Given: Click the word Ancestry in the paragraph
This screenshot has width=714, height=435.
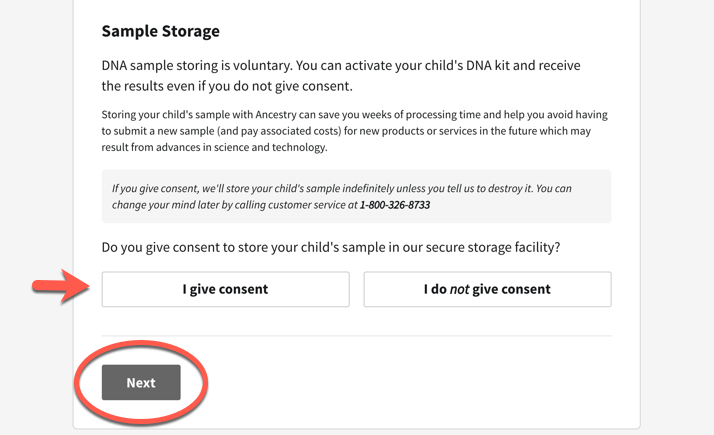Looking at the screenshot, I should pos(276,115).
